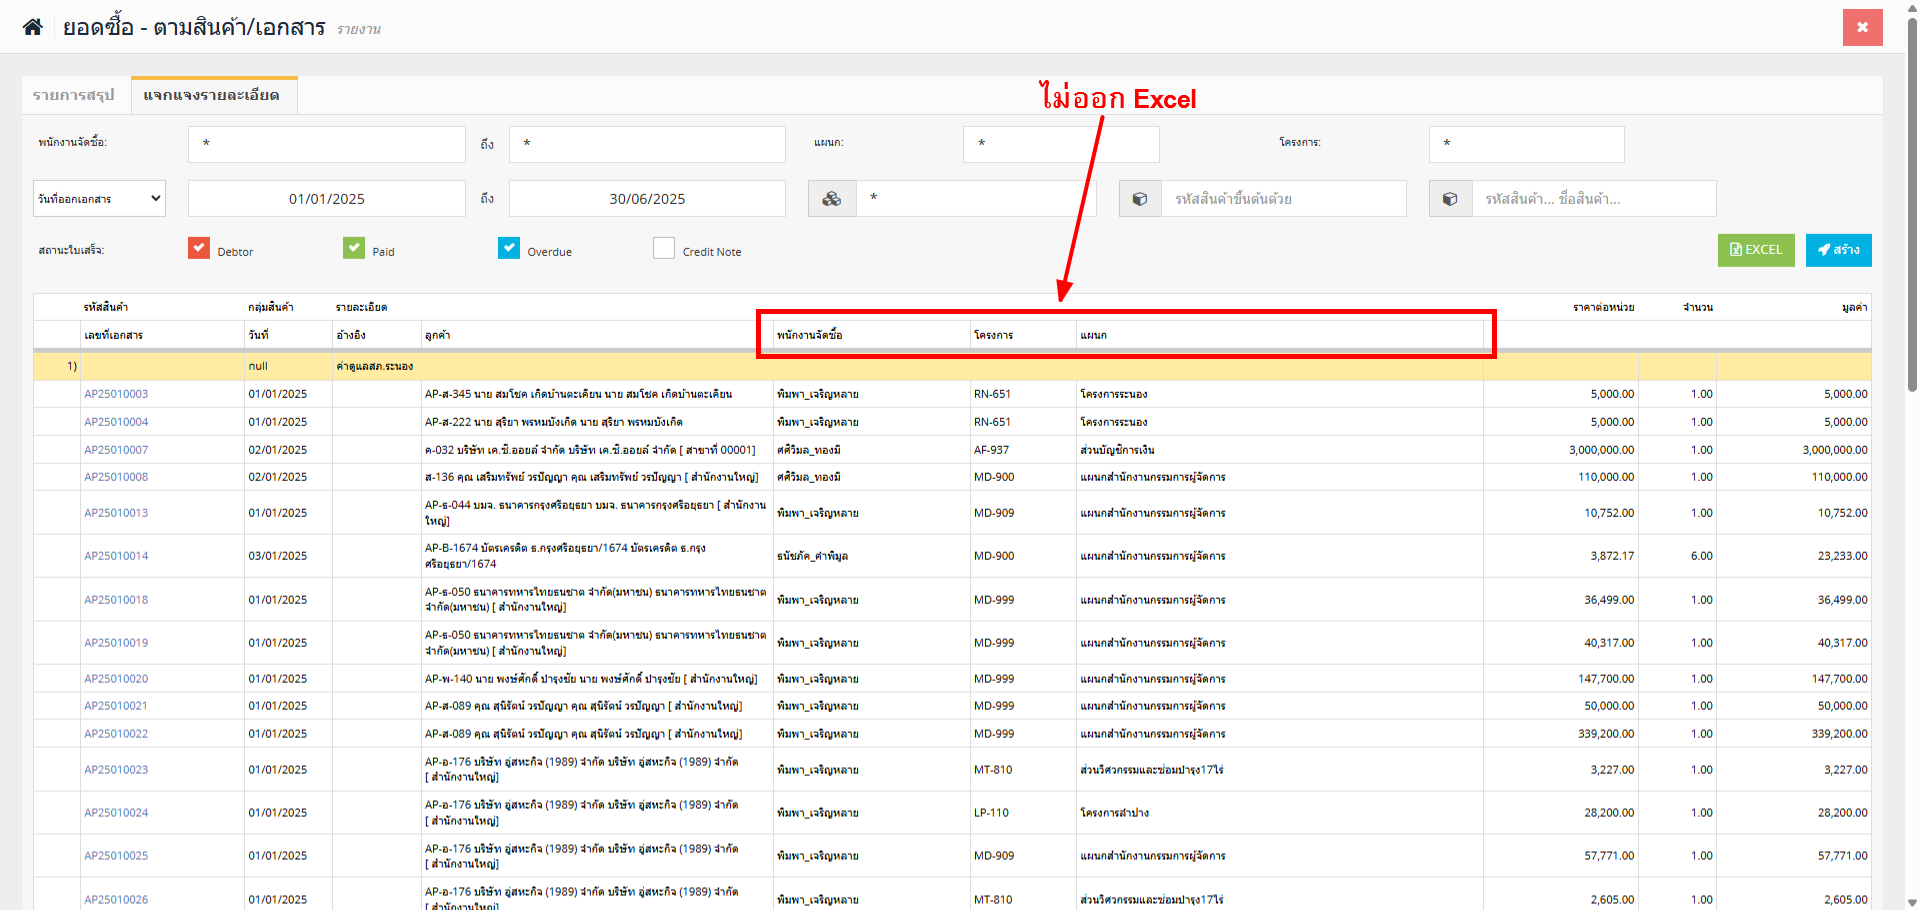
Task: Open document AP25010023
Action: (x=116, y=770)
